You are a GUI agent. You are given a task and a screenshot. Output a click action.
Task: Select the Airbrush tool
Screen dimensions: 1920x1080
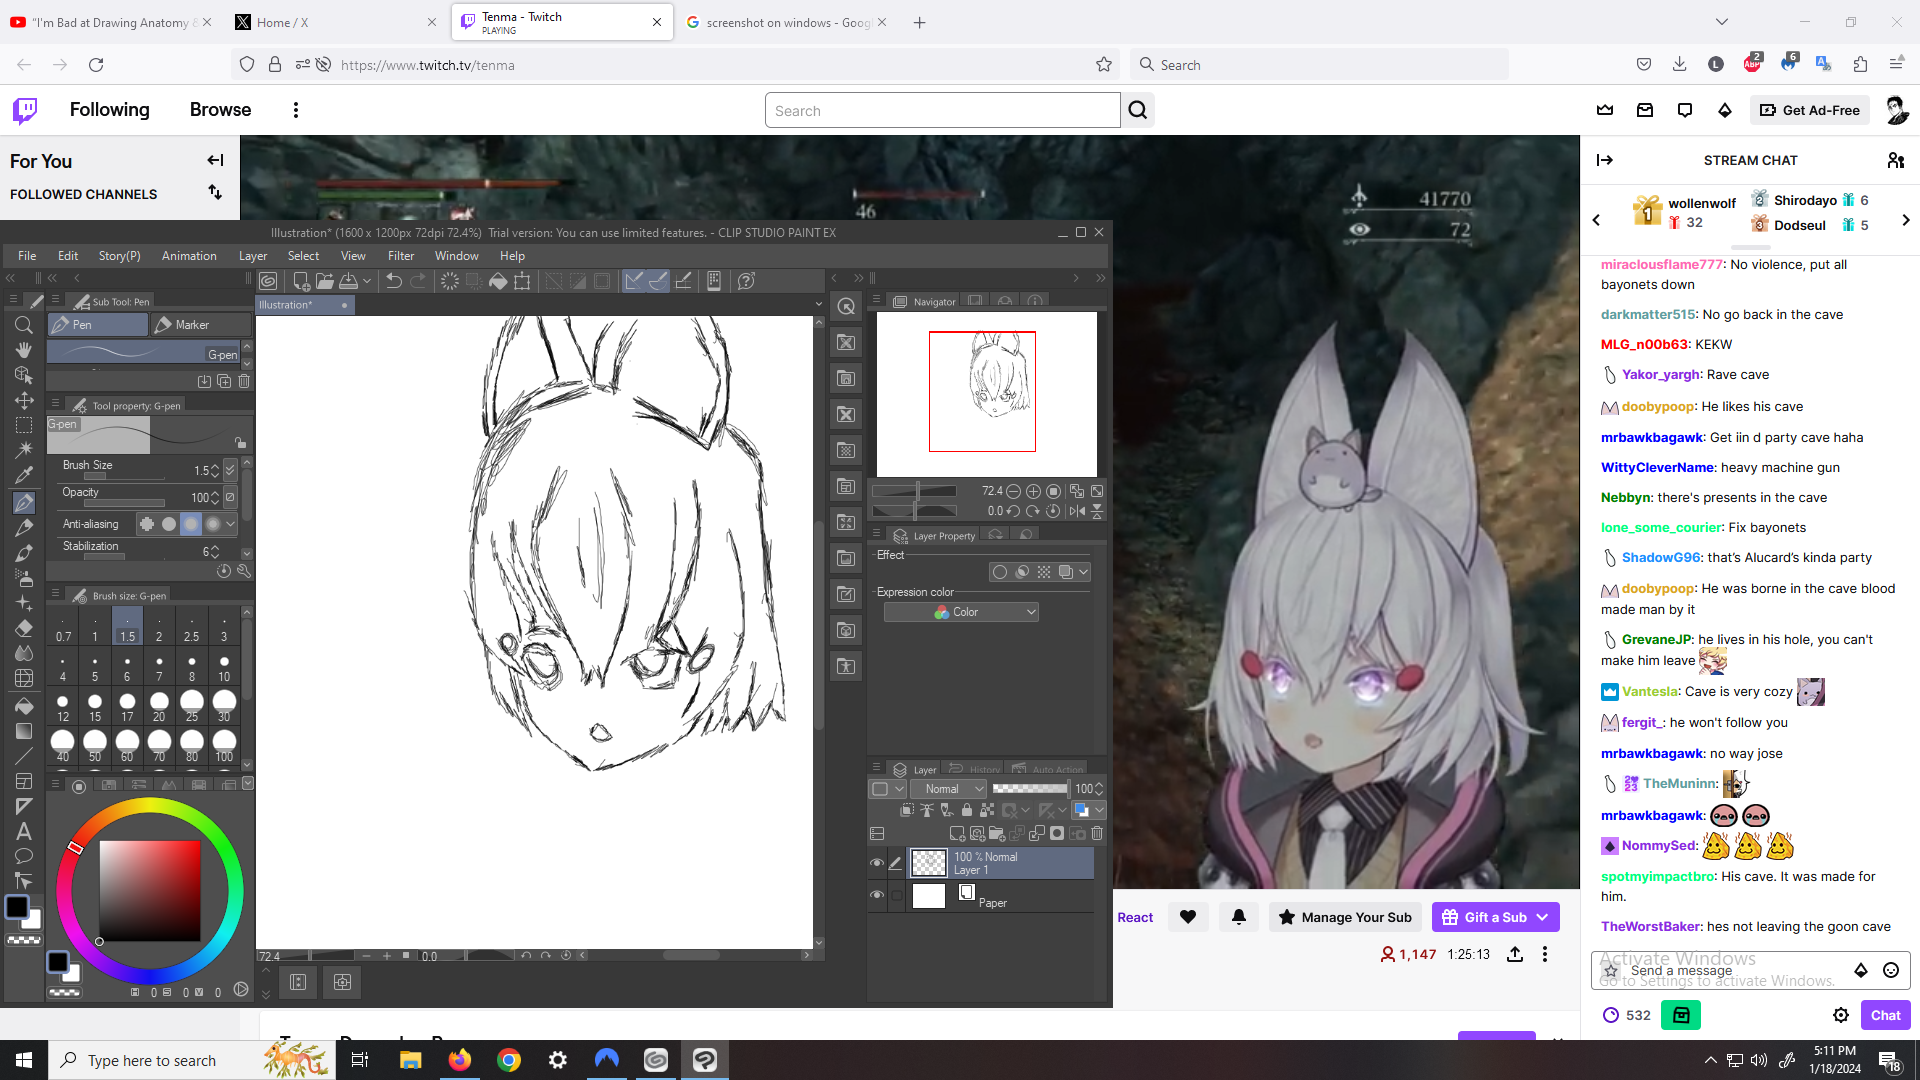pyautogui.click(x=24, y=578)
